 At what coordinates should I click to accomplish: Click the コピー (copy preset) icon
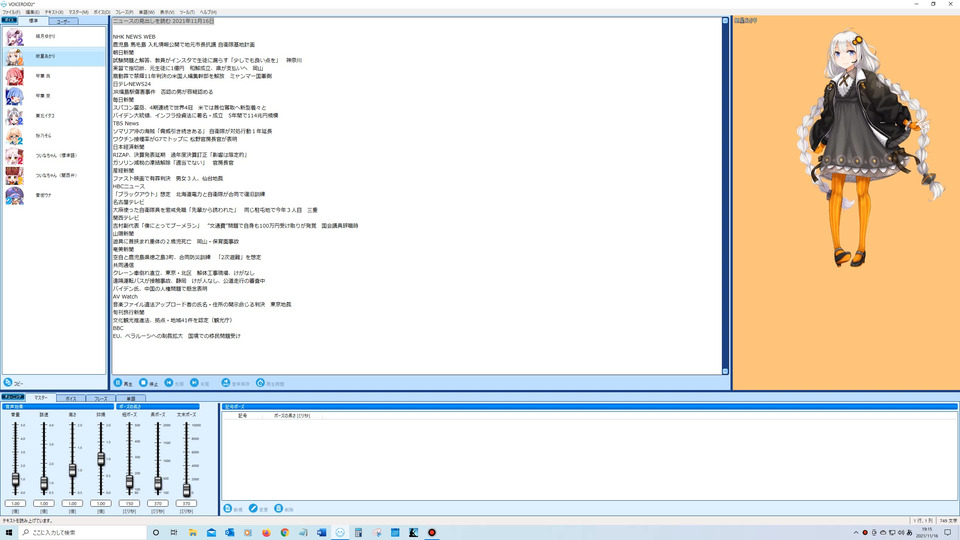[x=8, y=382]
